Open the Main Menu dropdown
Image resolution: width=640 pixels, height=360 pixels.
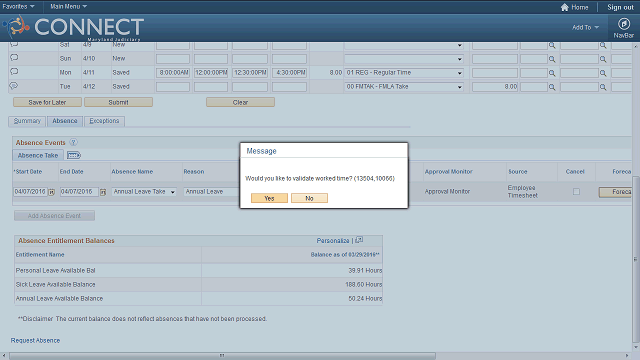[69, 7]
